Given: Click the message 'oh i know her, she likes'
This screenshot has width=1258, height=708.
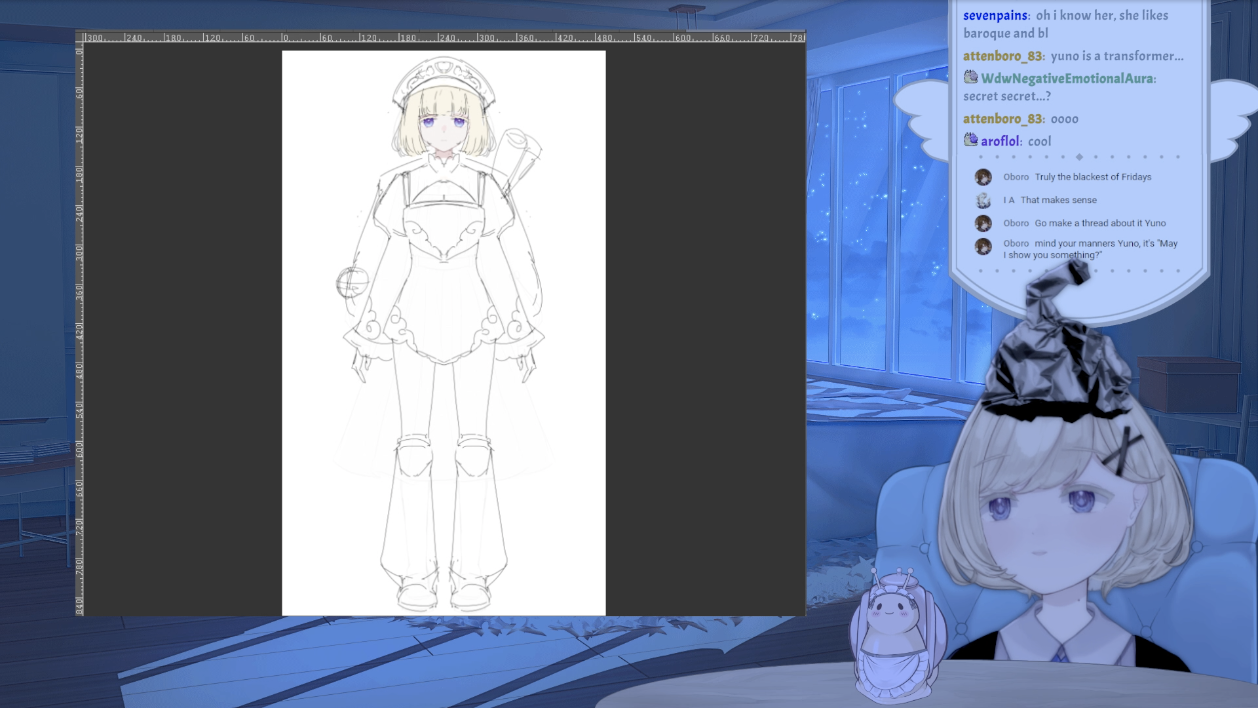Looking at the screenshot, I should 1102,15.
